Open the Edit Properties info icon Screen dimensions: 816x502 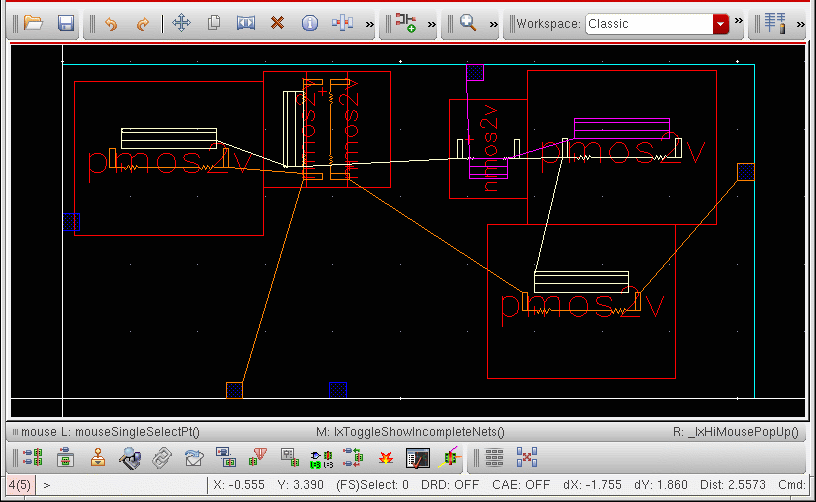pos(310,23)
